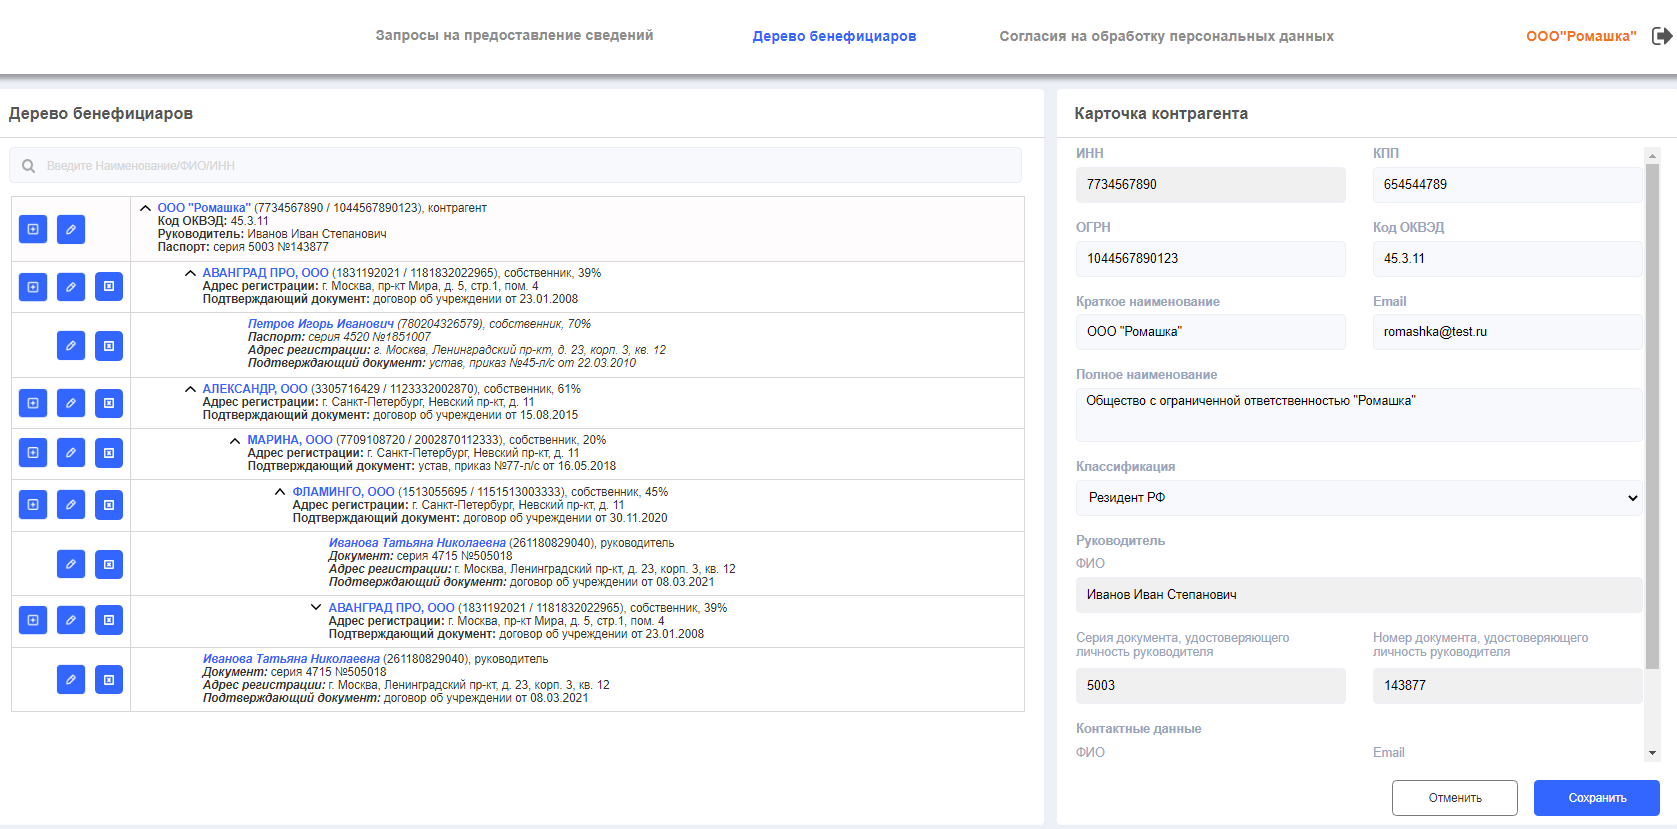Delete the Петров Игорь Иванович entry
Viewport: 1677px width, 829px height.
[x=109, y=346]
